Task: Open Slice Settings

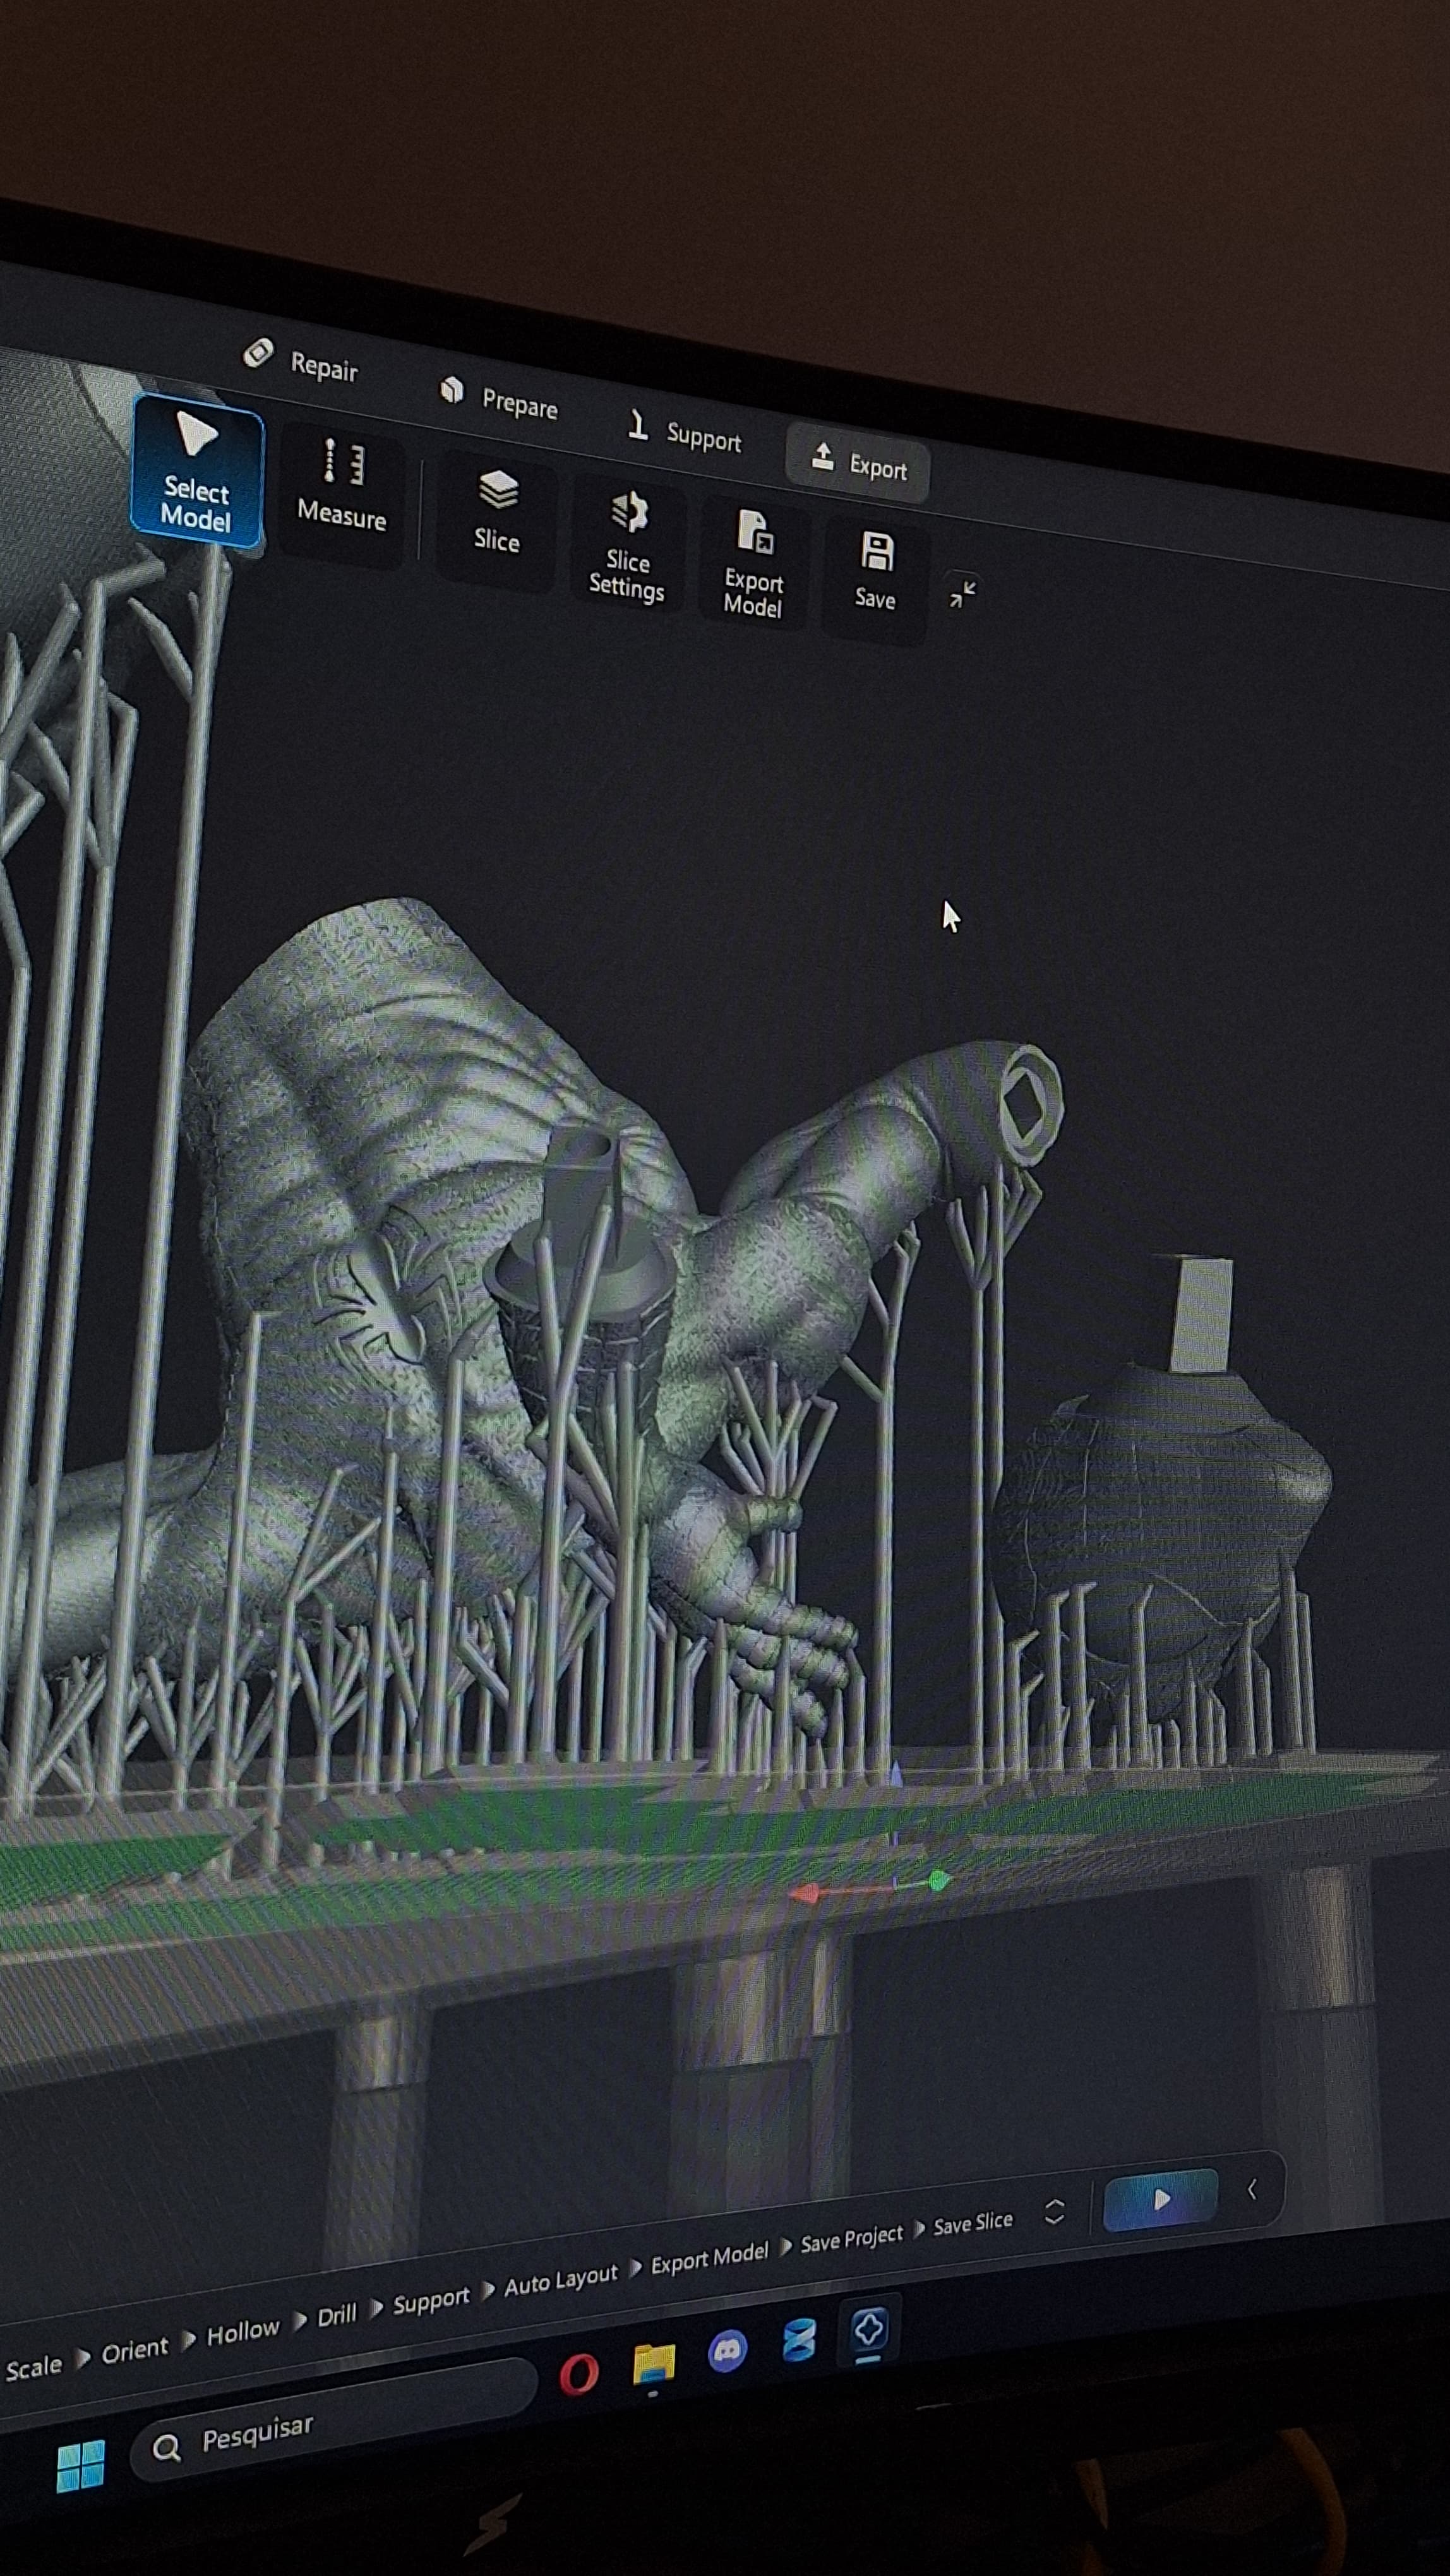Action: tap(627, 546)
